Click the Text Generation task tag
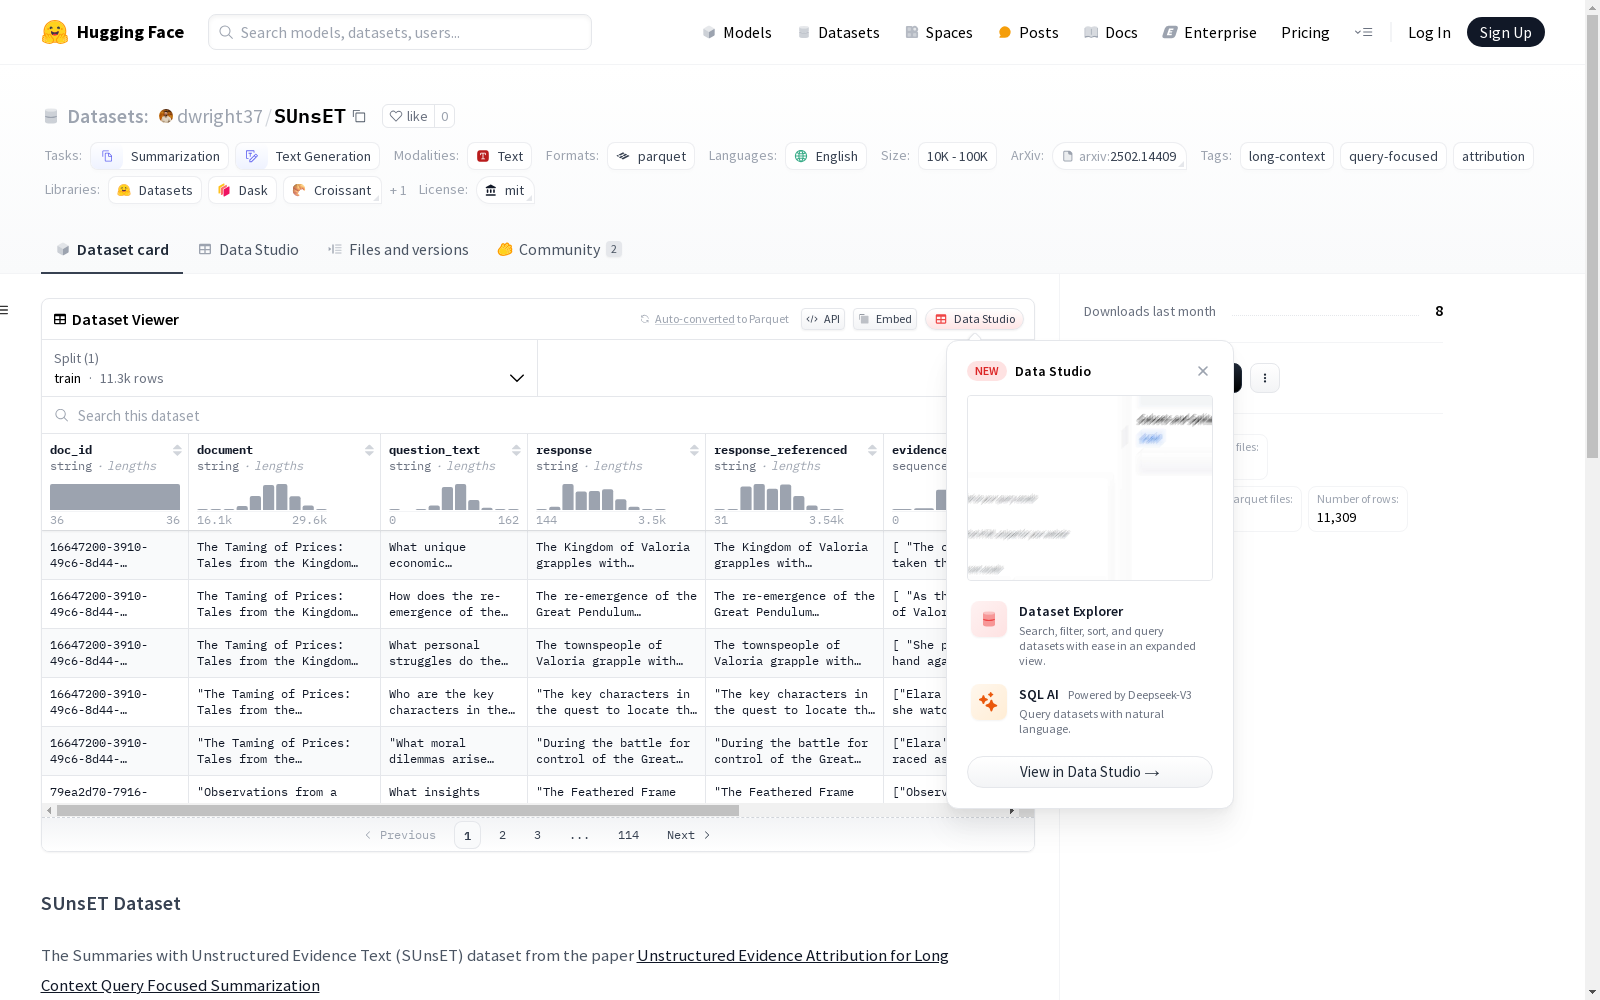The image size is (1600, 1000). (x=308, y=156)
